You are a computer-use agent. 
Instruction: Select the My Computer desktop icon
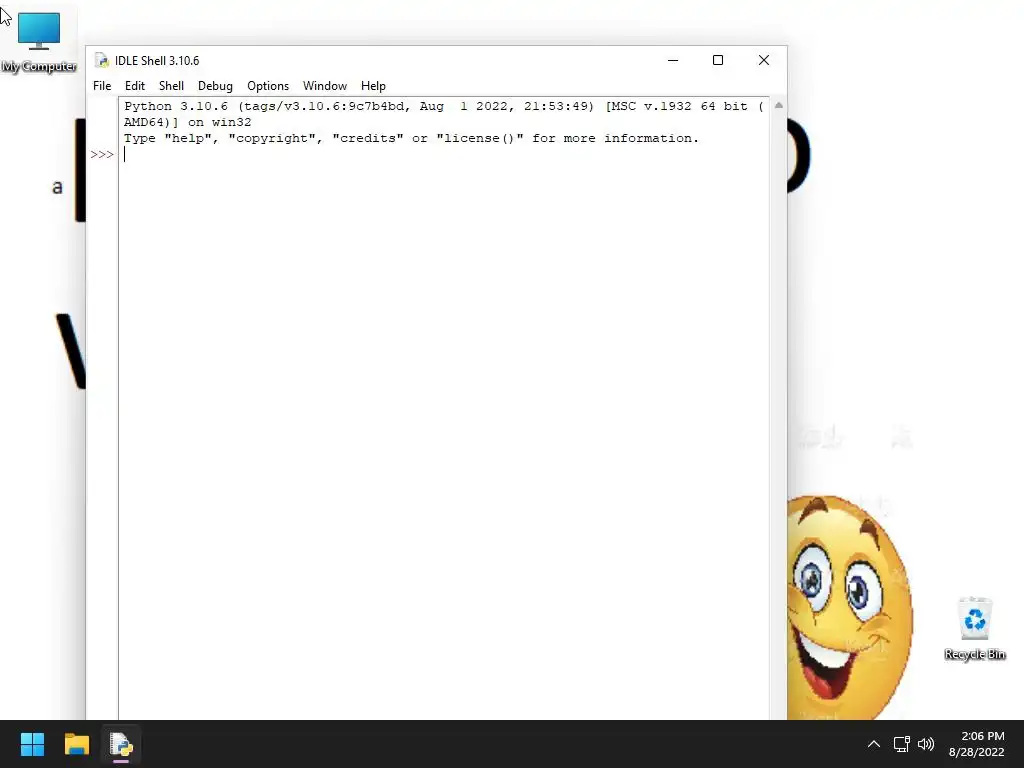(39, 42)
